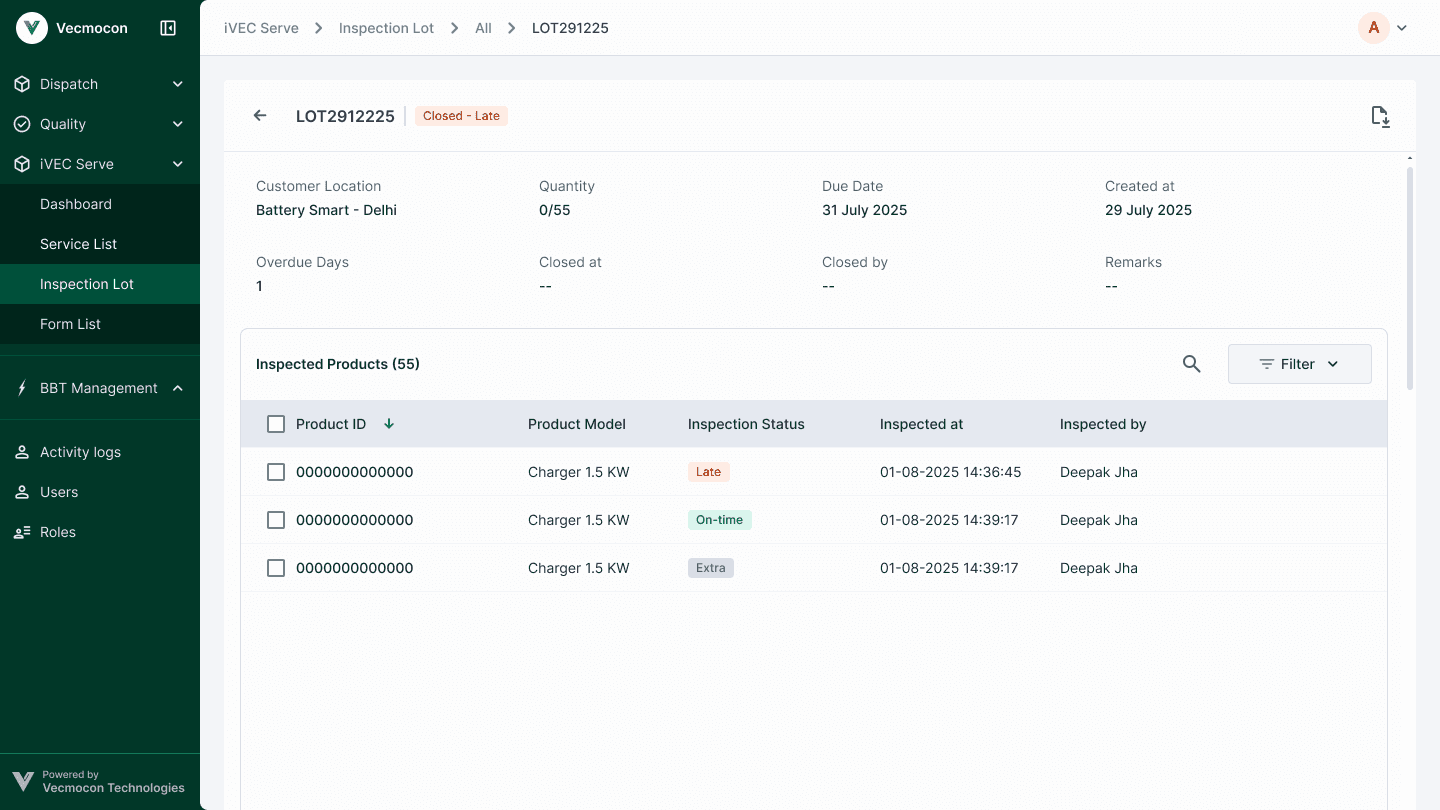Check the row with Late status
Viewport: 1440px width, 810px height.
pos(276,472)
